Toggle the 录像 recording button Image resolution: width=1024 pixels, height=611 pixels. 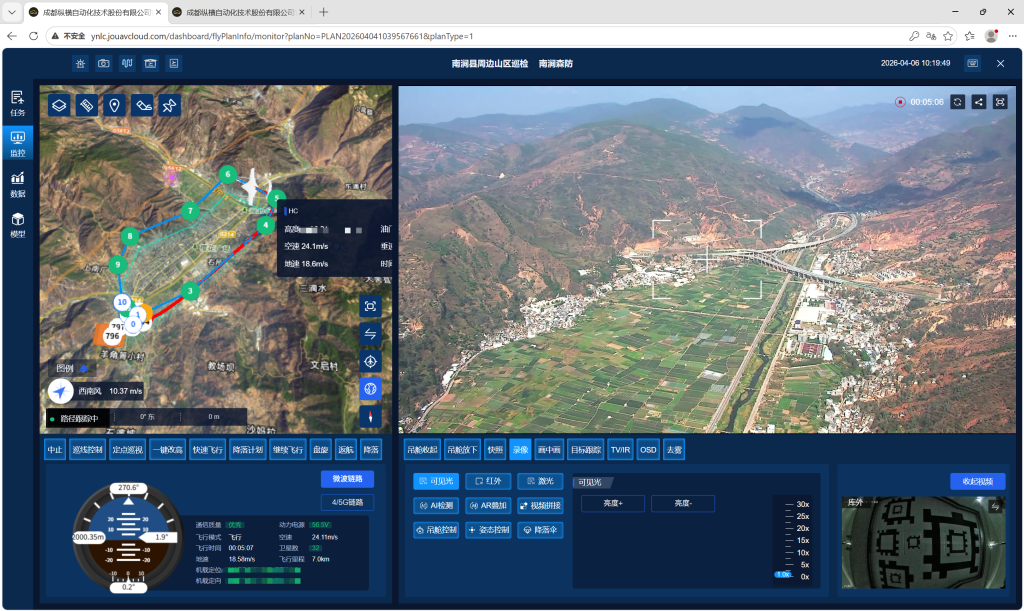[520, 450]
